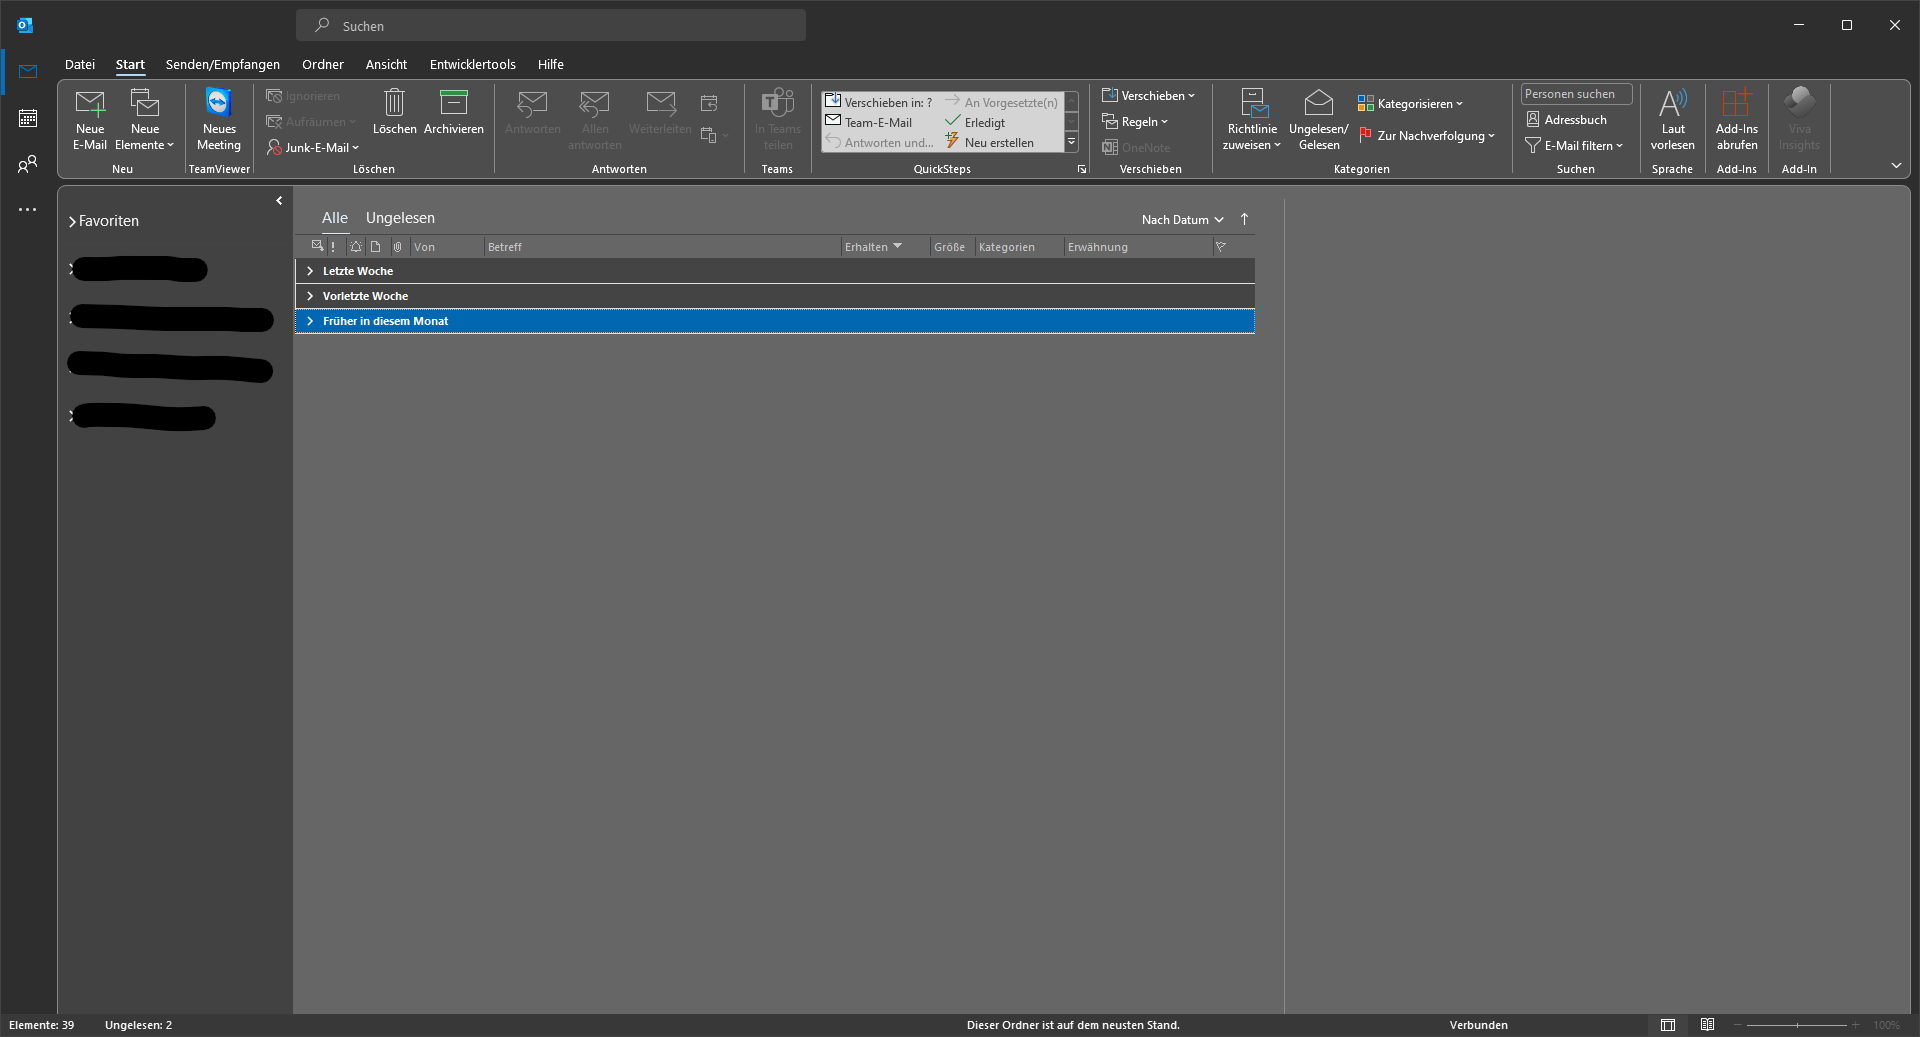Show Alle messages filter

click(335, 218)
